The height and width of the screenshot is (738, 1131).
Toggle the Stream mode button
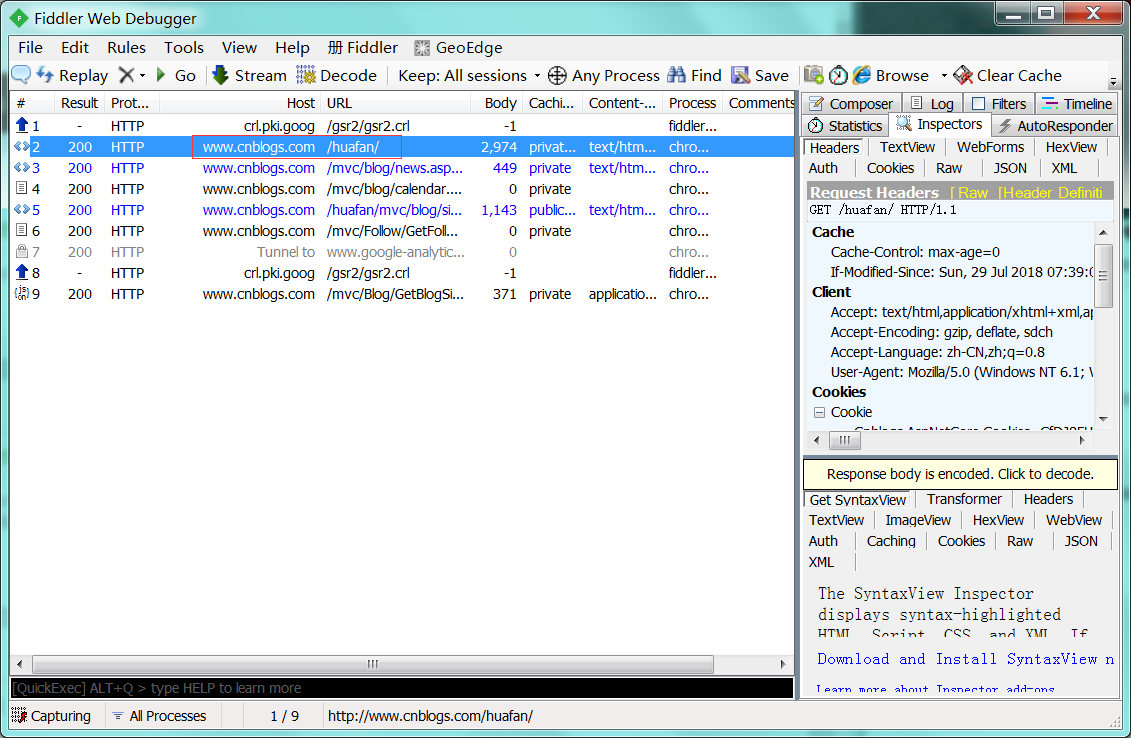249,75
